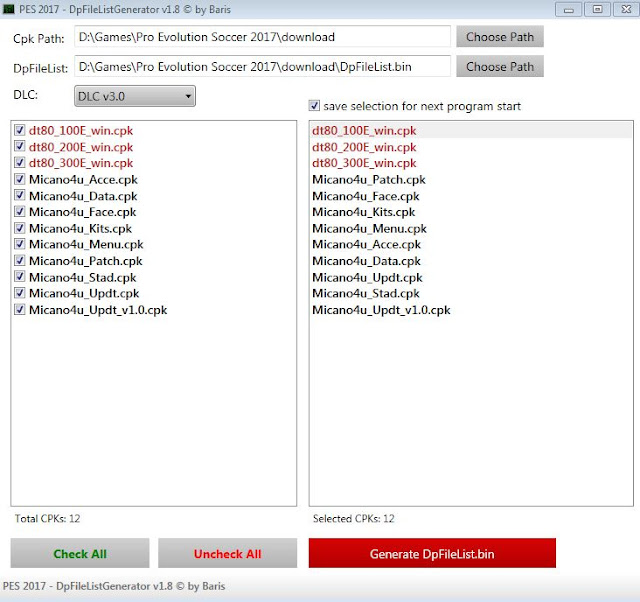Image resolution: width=640 pixels, height=602 pixels.
Task: Uncheck Micano4u_Updt.cpk checkbox
Action: pos(20,293)
